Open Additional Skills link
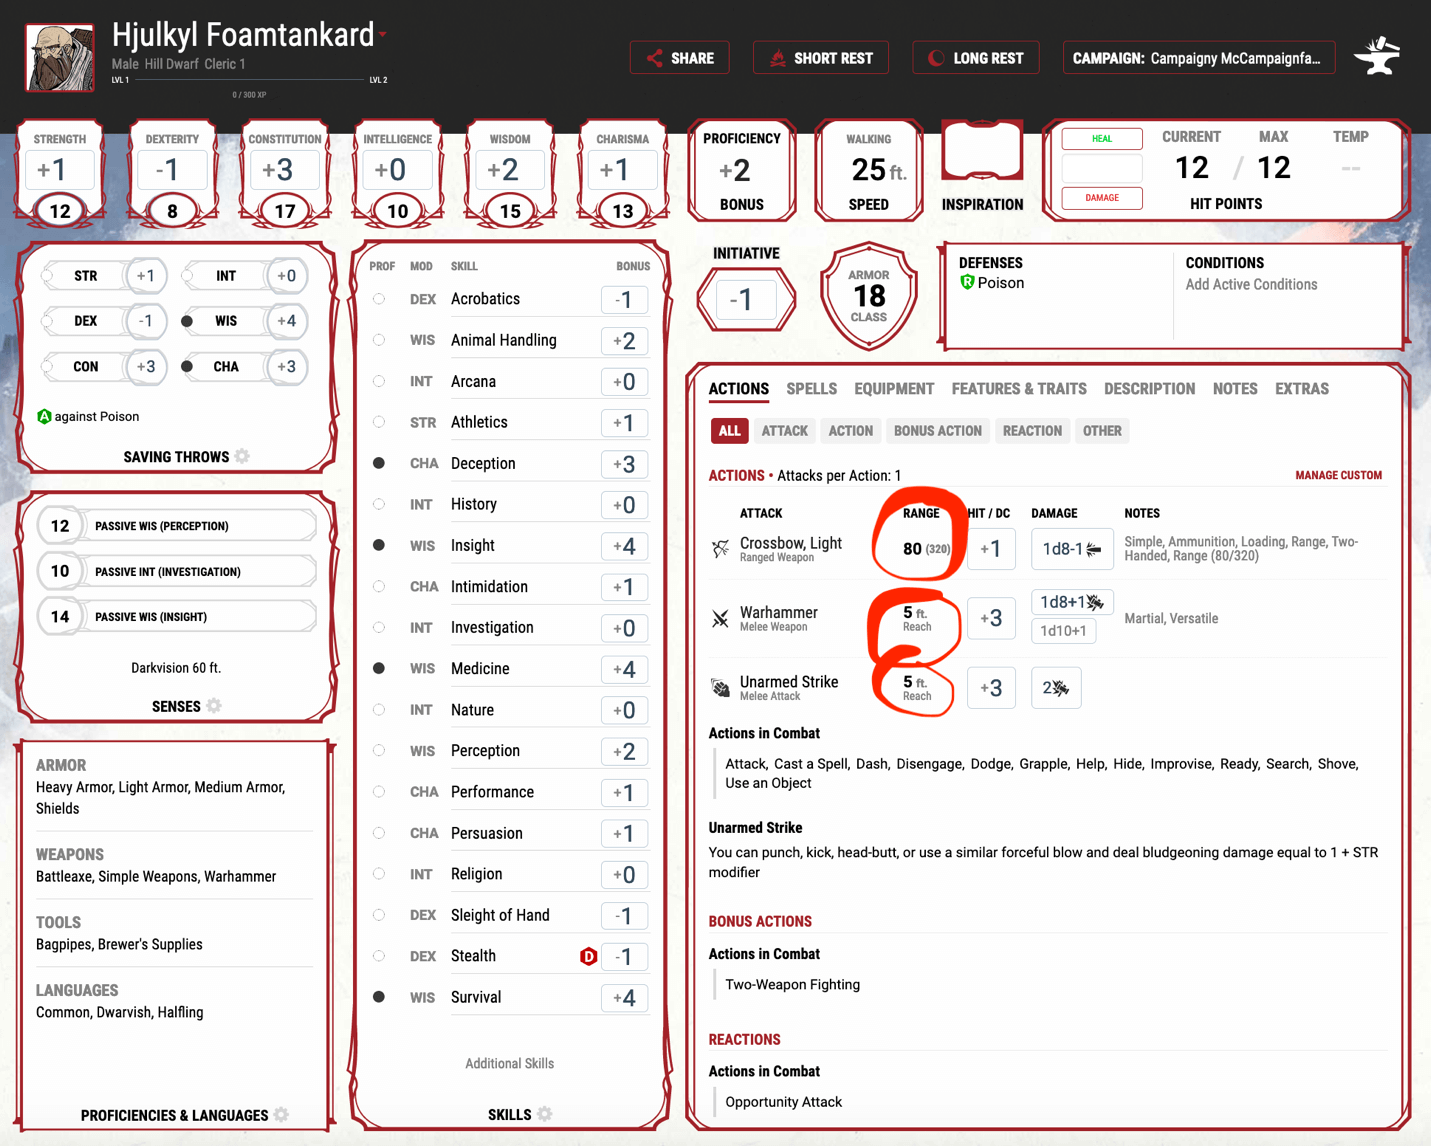The height and width of the screenshot is (1146, 1431). tap(509, 1064)
